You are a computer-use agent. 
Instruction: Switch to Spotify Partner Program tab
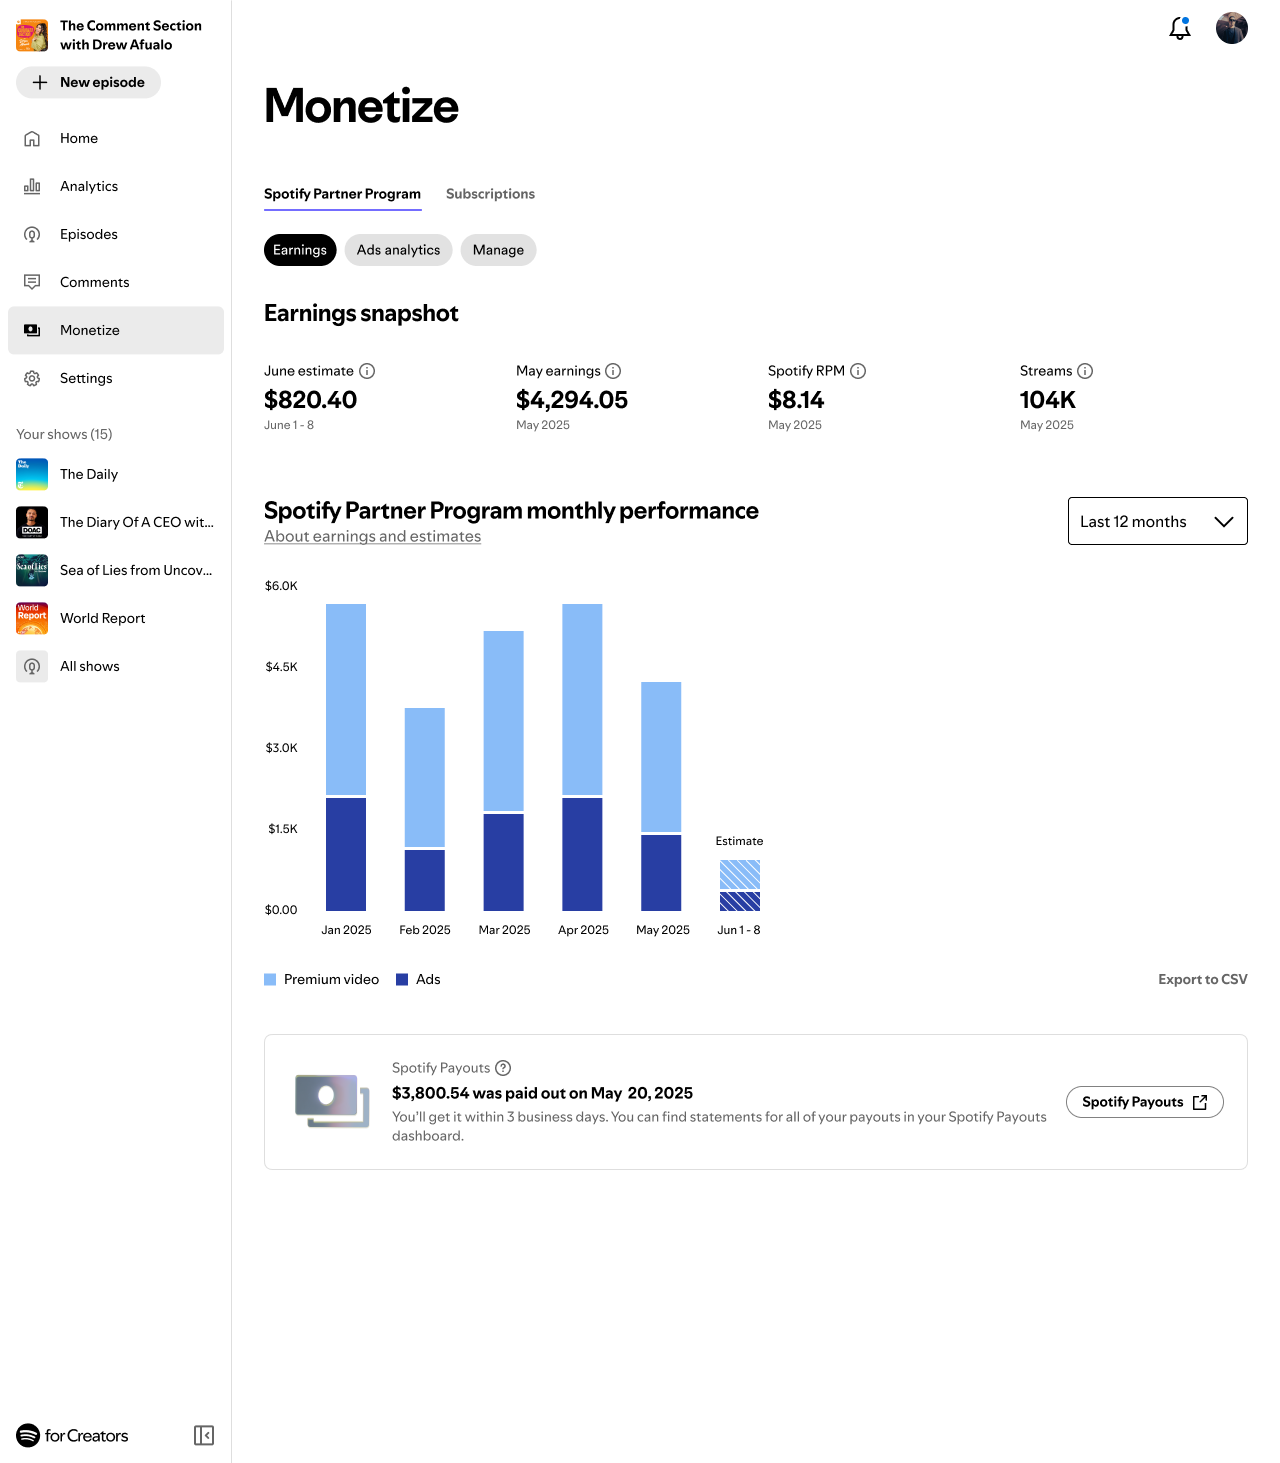tap(342, 194)
